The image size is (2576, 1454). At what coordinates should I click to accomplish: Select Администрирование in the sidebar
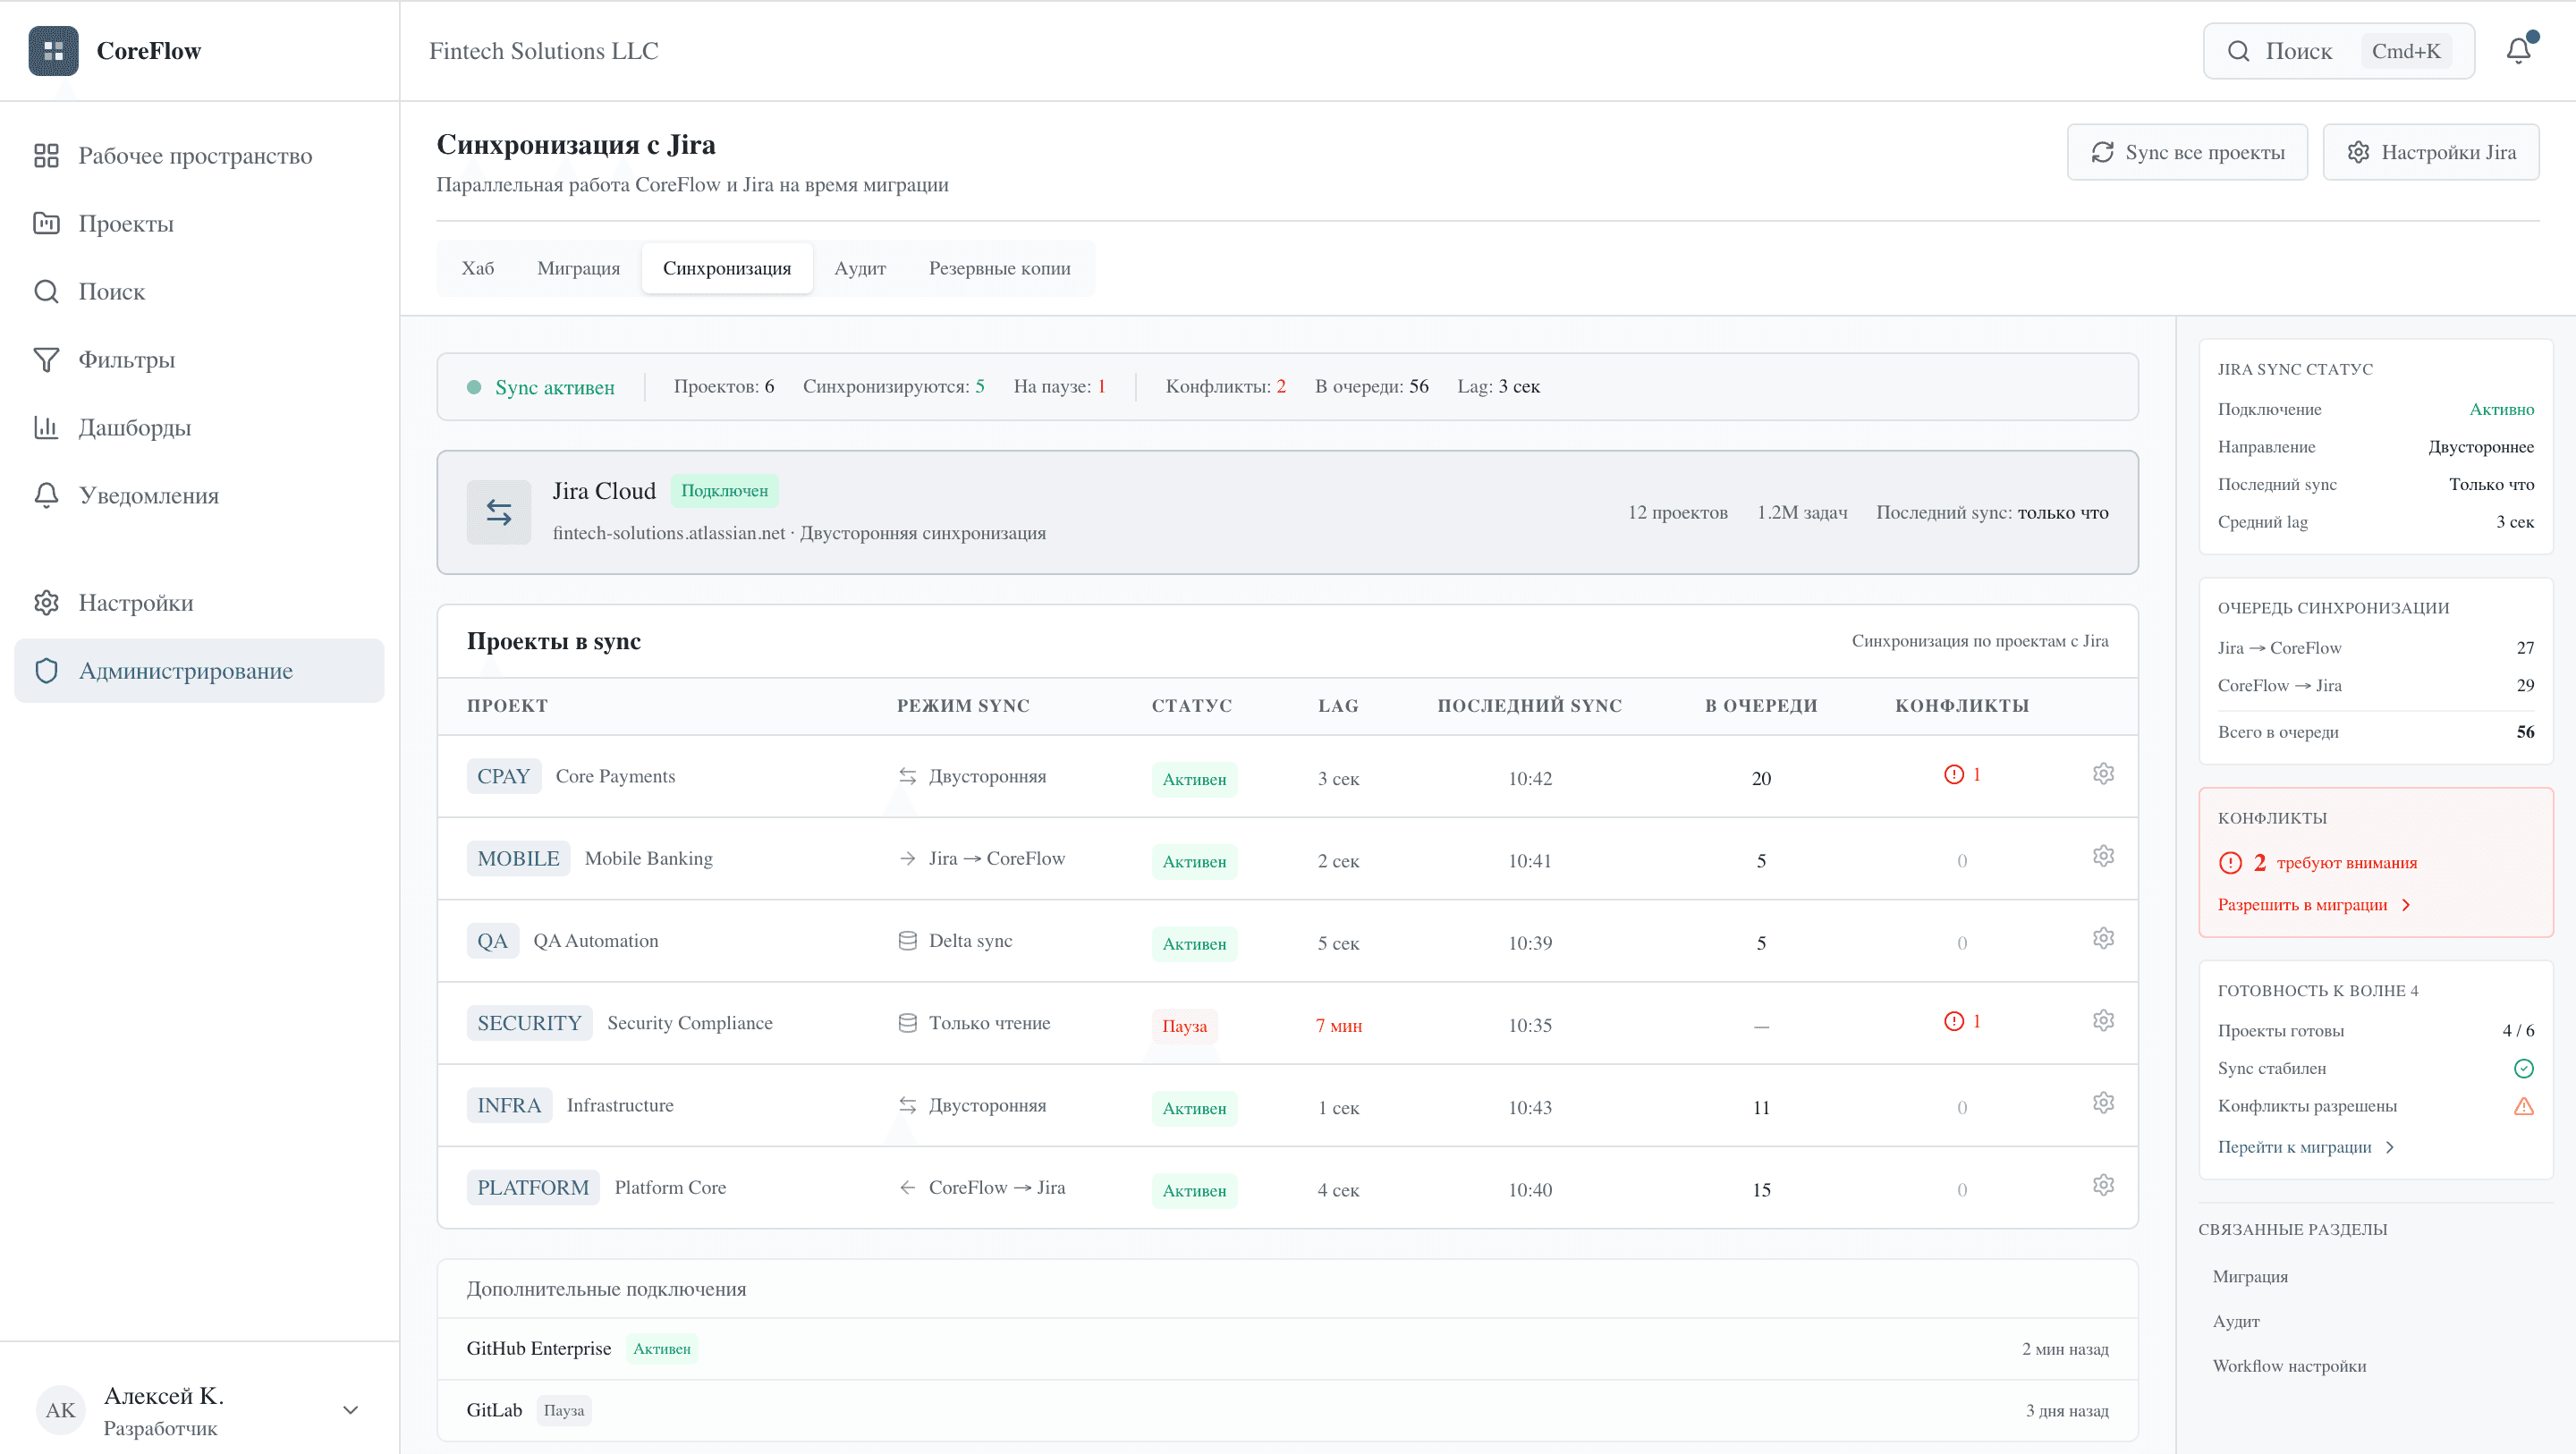point(187,670)
